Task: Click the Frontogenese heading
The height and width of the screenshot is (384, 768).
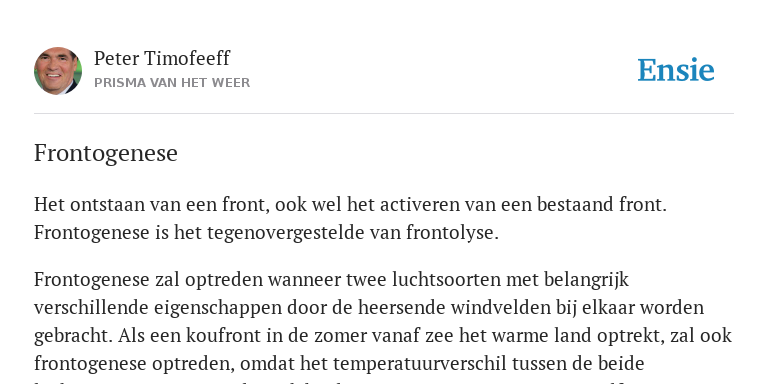Action: (x=106, y=153)
